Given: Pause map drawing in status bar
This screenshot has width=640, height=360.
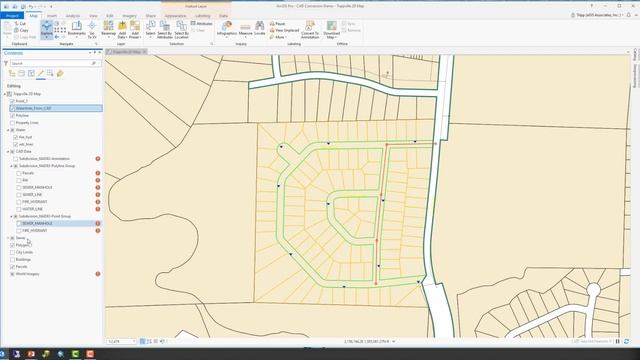Looking at the screenshot, I should coord(618,341).
